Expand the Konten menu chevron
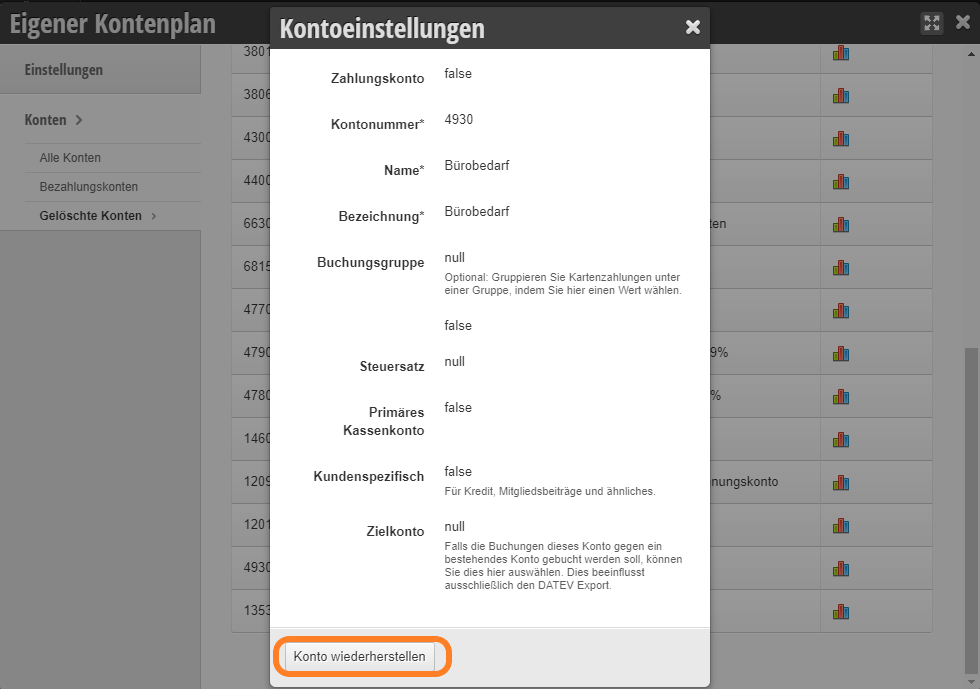This screenshot has height=689, width=980. [x=79, y=120]
